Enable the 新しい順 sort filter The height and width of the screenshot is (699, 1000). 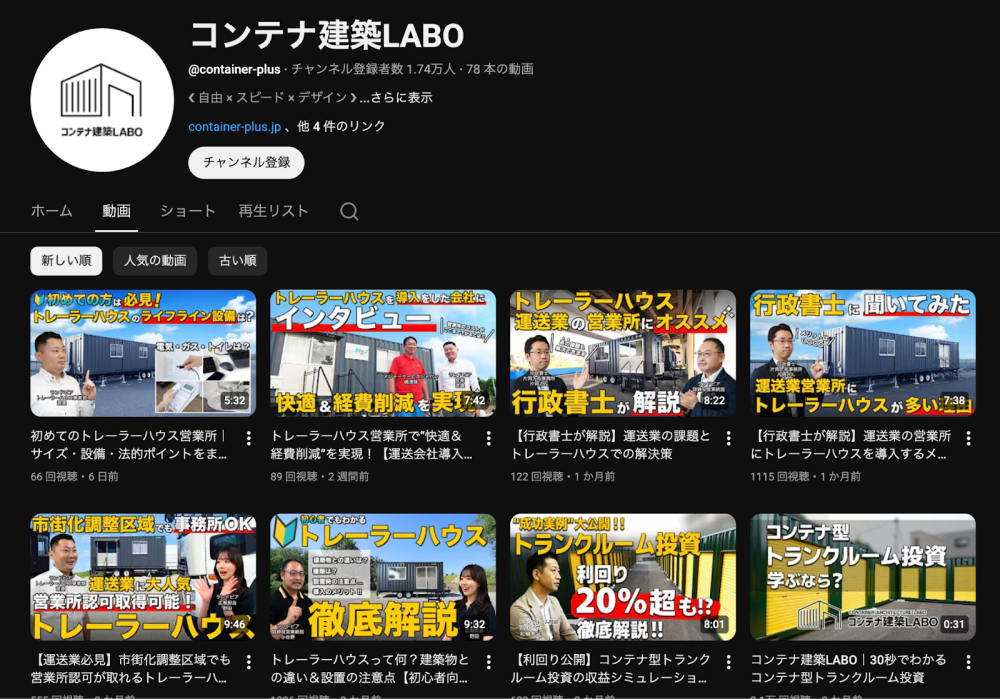[x=64, y=260]
